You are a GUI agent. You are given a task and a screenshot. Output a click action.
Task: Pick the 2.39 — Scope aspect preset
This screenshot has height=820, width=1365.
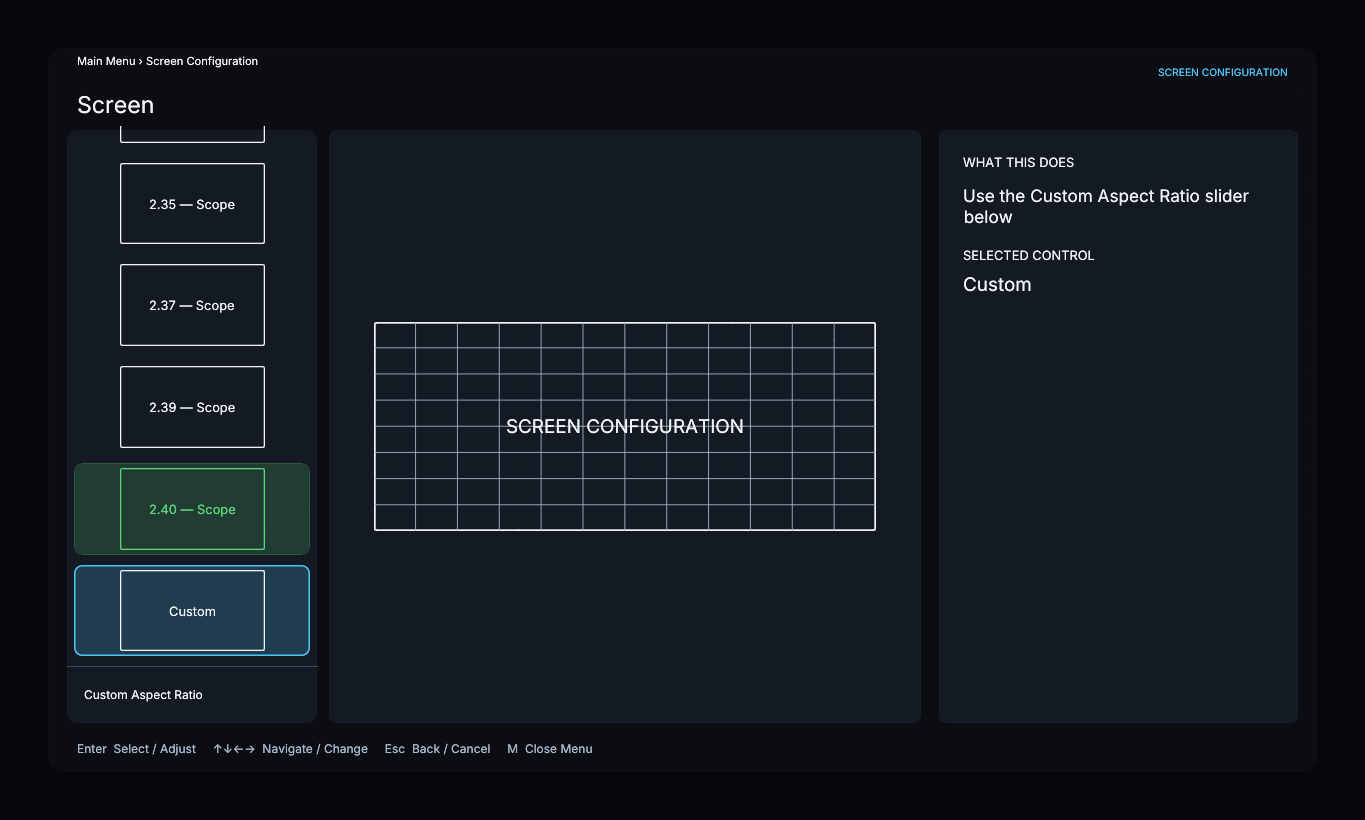pos(192,407)
